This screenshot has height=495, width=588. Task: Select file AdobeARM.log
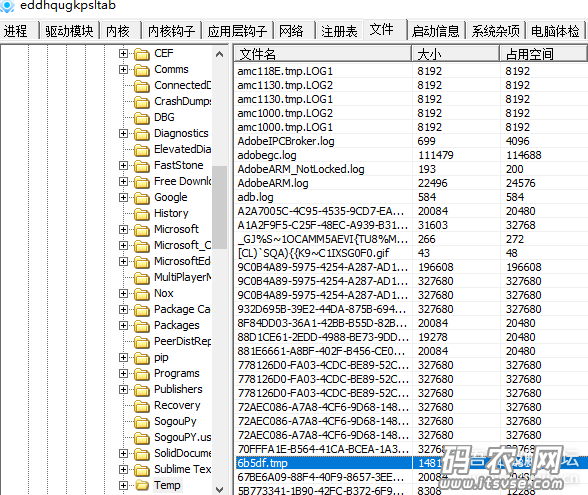273,183
